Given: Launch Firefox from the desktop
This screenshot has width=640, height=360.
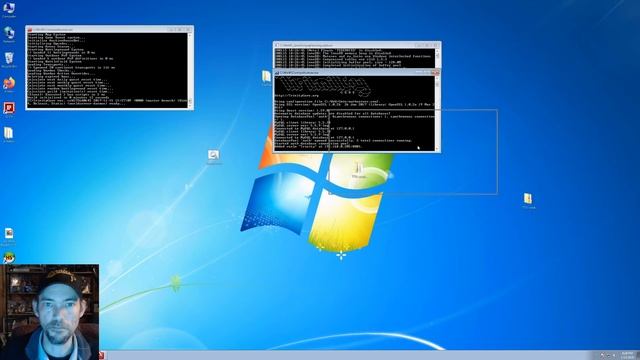Looking at the screenshot, I should 9,83.
